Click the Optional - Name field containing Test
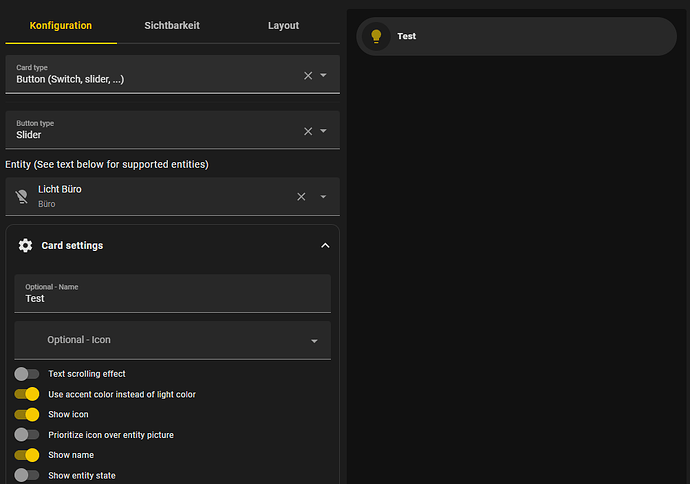The width and height of the screenshot is (690, 484). click(172, 293)
